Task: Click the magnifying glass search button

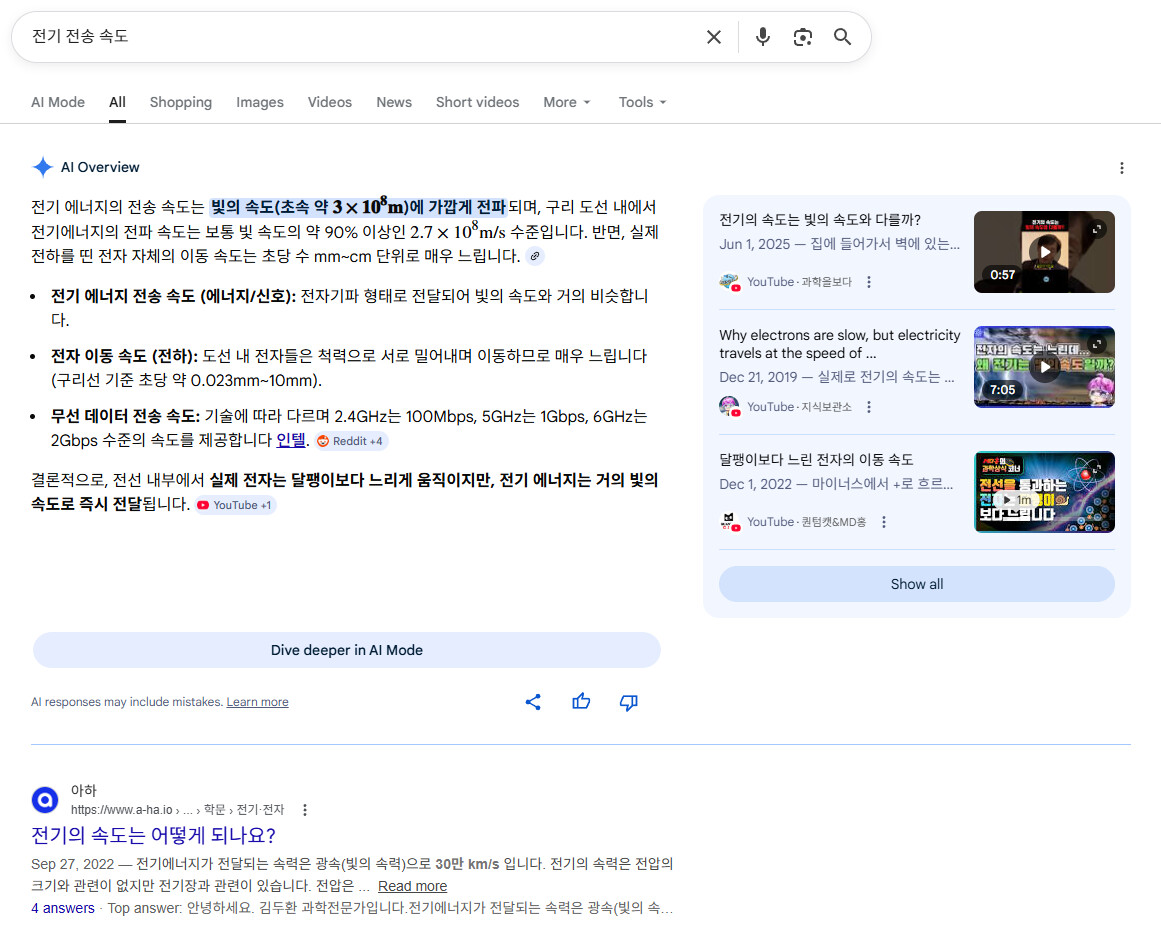Action: pyautogui.click(x=843, y=37)
